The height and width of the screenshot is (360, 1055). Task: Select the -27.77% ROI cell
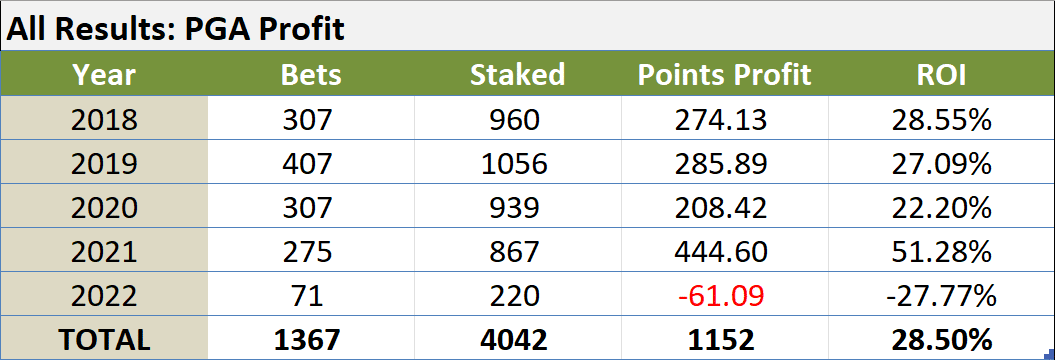941,294
